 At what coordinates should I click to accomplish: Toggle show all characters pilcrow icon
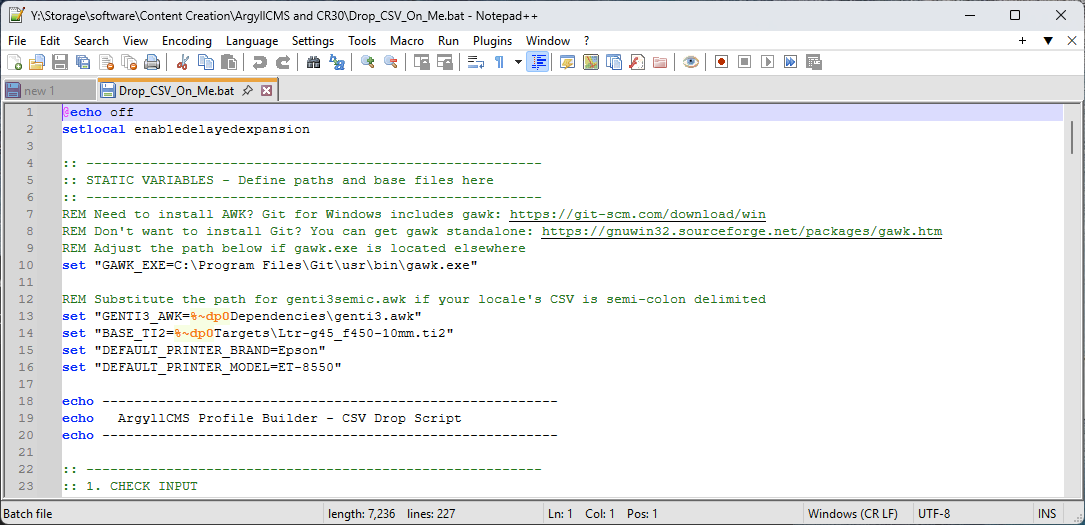pyautogui.click(x=499, y=62)
